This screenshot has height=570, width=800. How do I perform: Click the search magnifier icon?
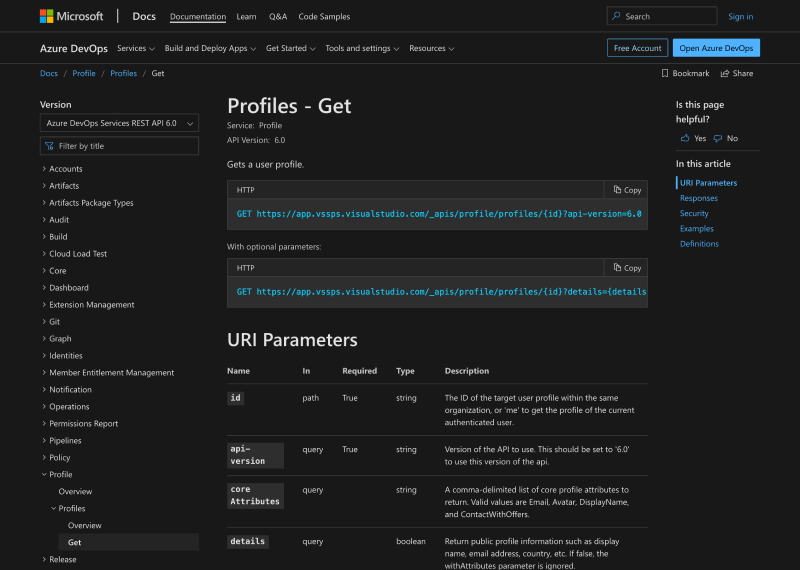point(617,16)
